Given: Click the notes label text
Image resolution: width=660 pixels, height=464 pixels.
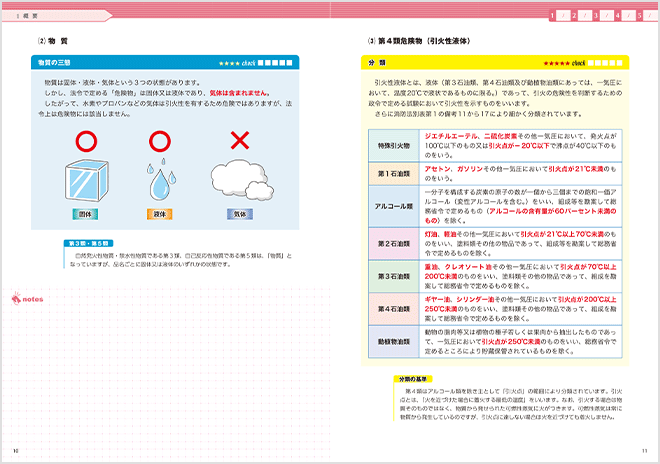Looking at the screenshot, I should (x=33, y=299).
